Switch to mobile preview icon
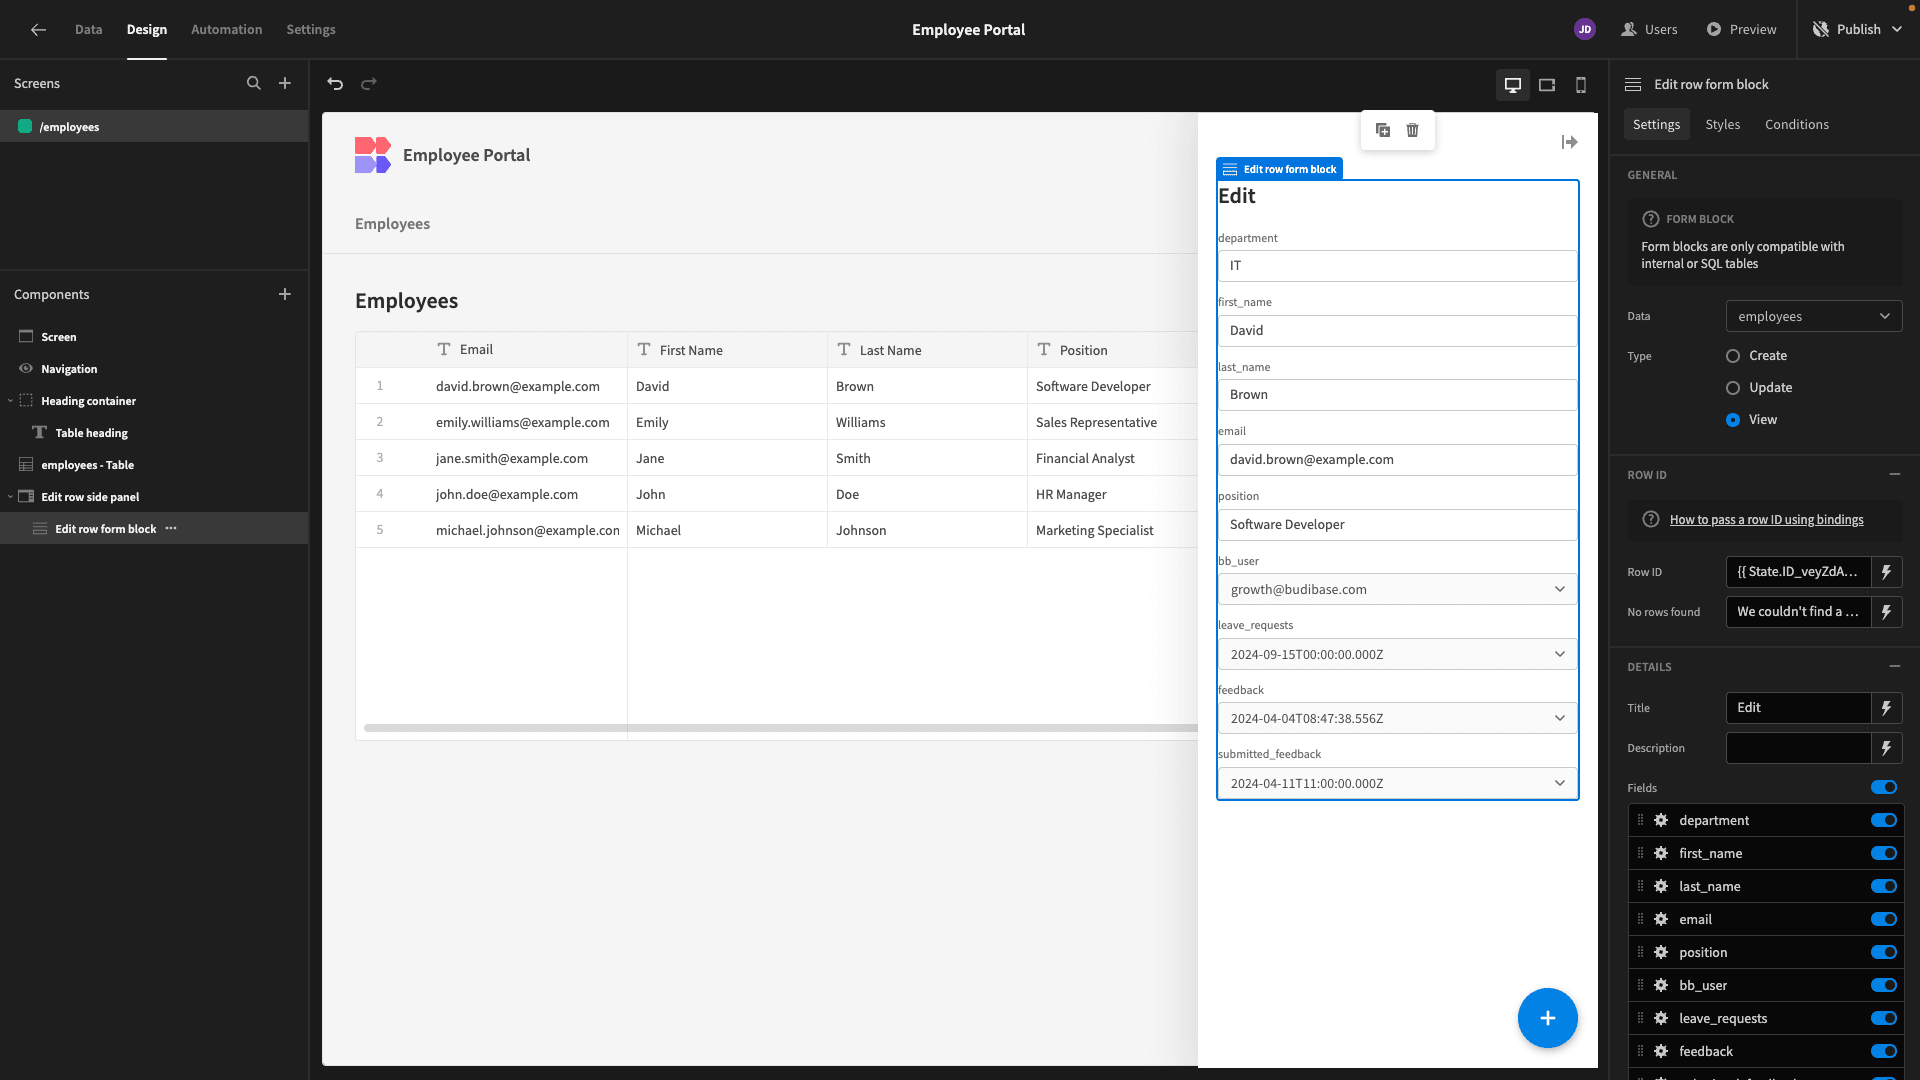The height and width of the screenshot is (1080, 1920). coord(1581,85)
